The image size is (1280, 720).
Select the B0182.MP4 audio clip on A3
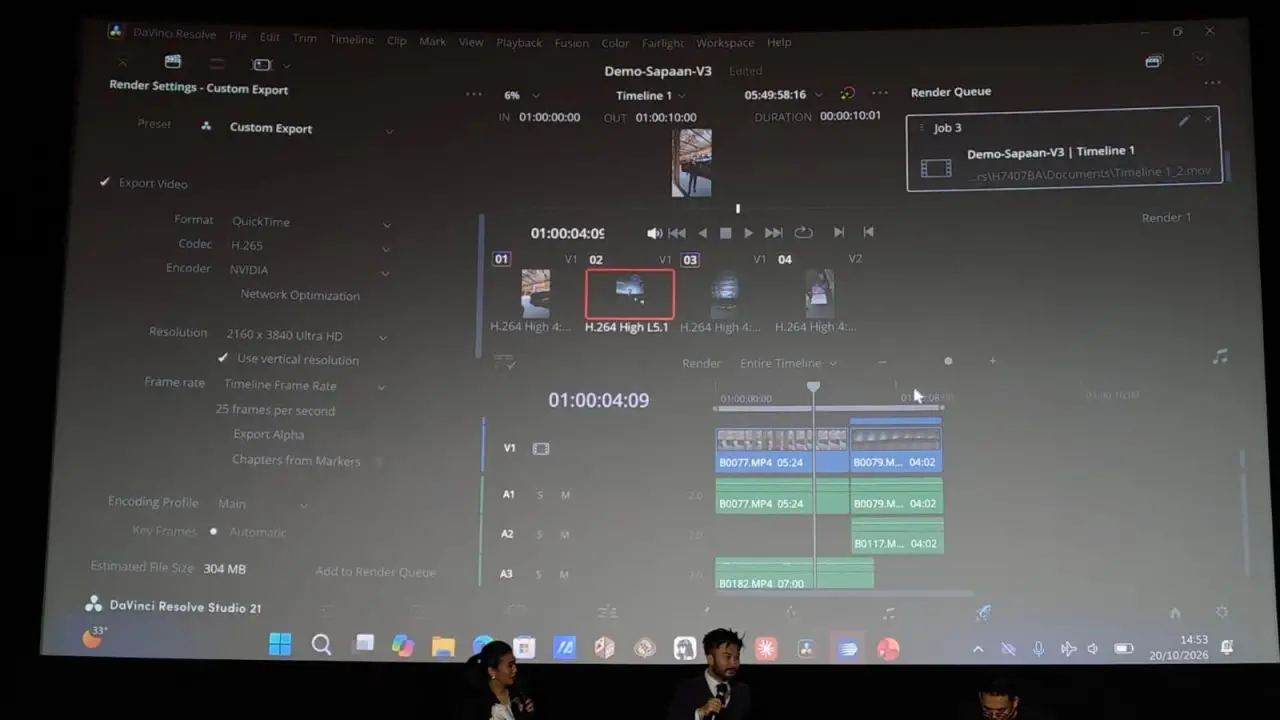[794, 574]
